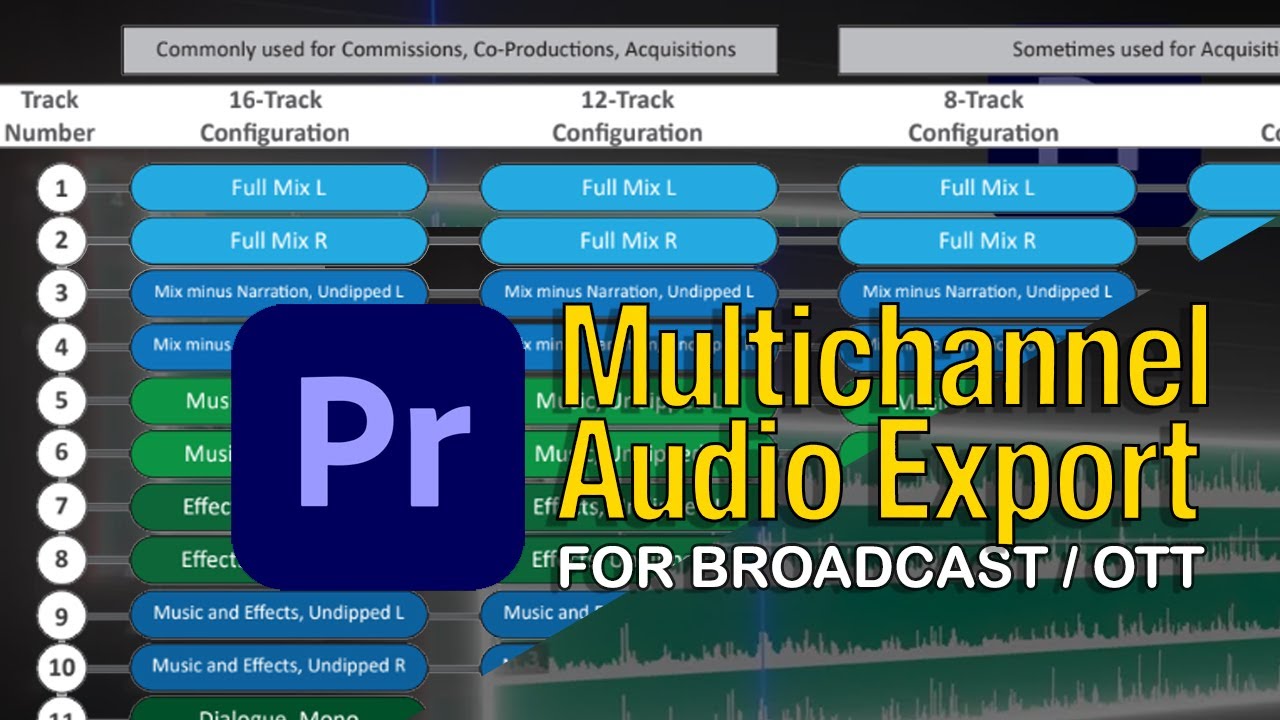Screen dimensions: 1280x720
Task: Click the 'Track Number' column header
Action: pos(49,116)
